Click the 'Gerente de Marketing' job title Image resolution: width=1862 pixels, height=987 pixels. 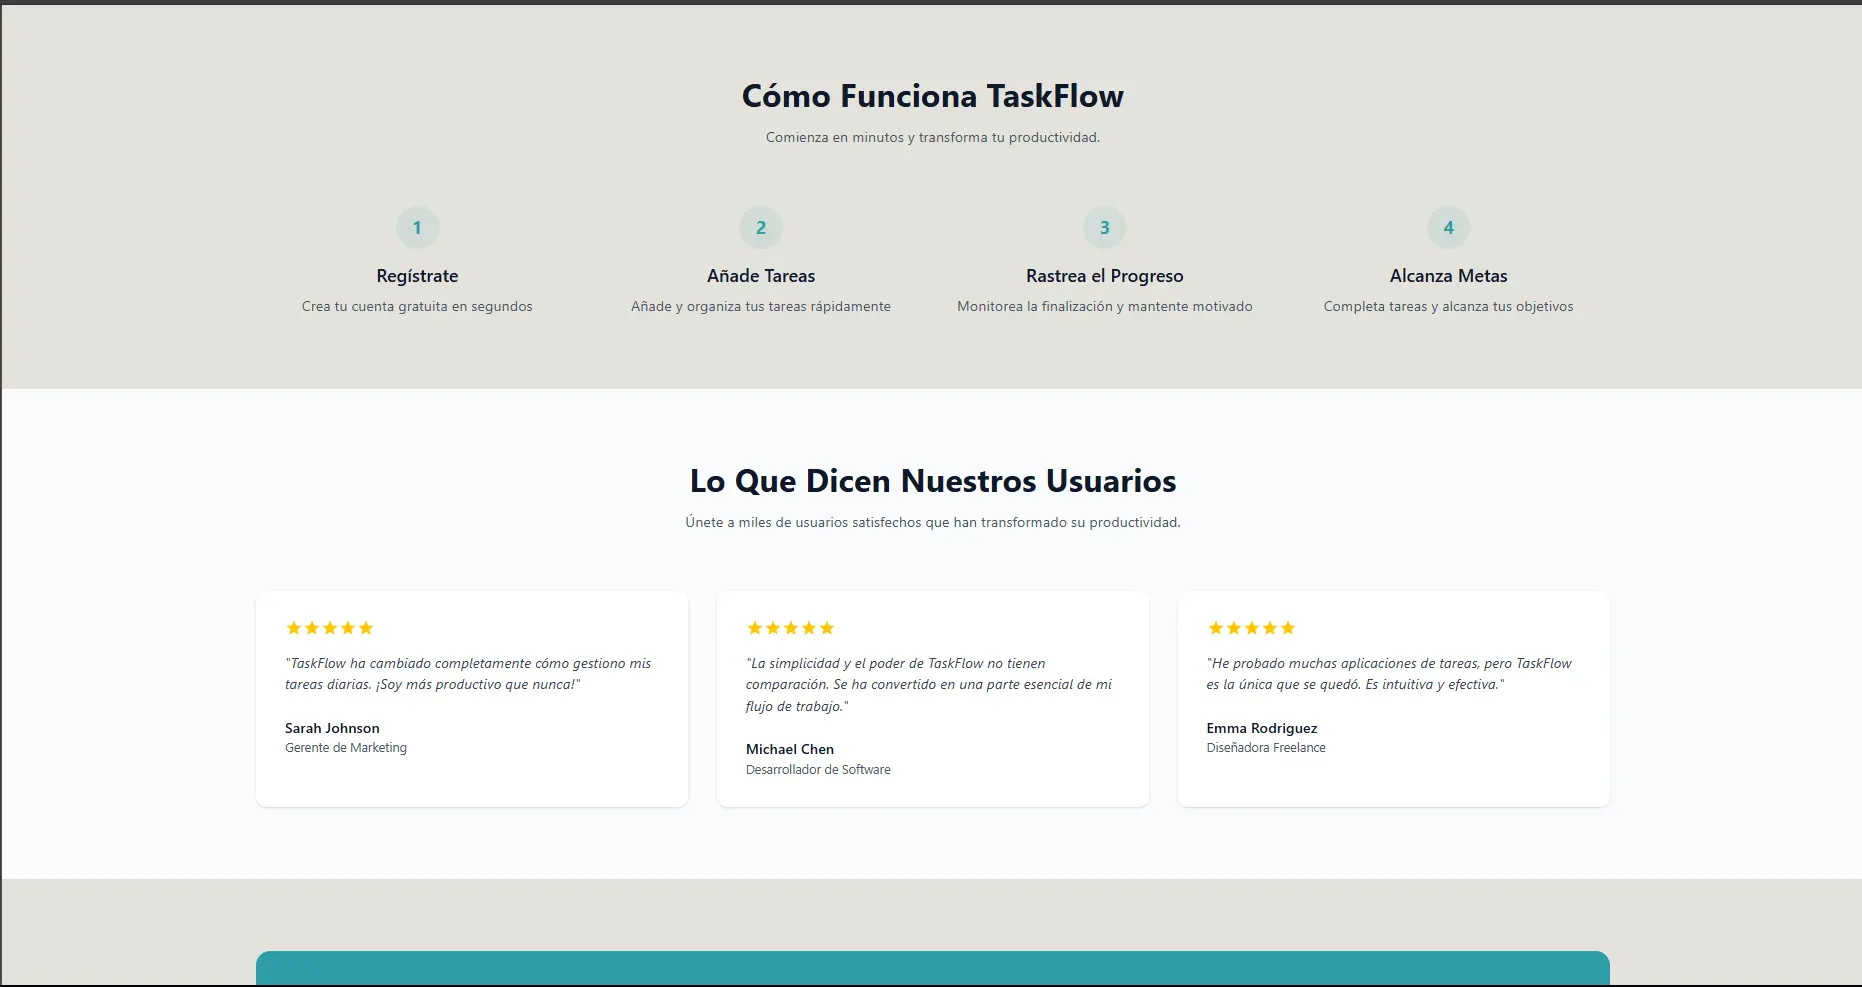pyautogui.click(x=346, y=748)
